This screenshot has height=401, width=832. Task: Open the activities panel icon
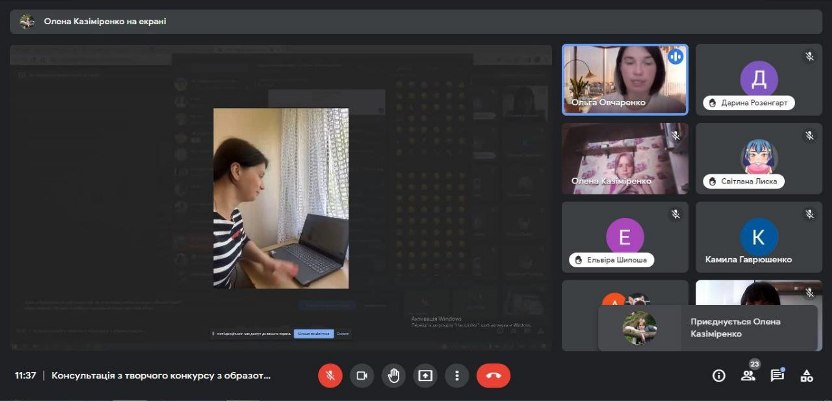pyautogui.click(x=807, y=376)
